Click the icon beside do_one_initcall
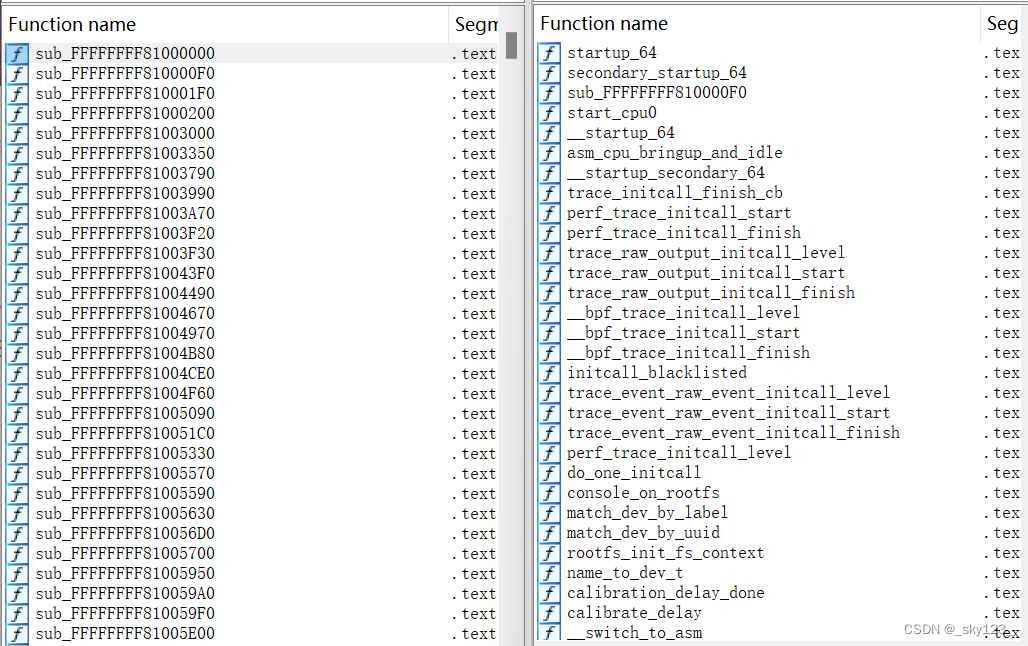The width and height of the screenshot is (1028, 646). [549, 473]
